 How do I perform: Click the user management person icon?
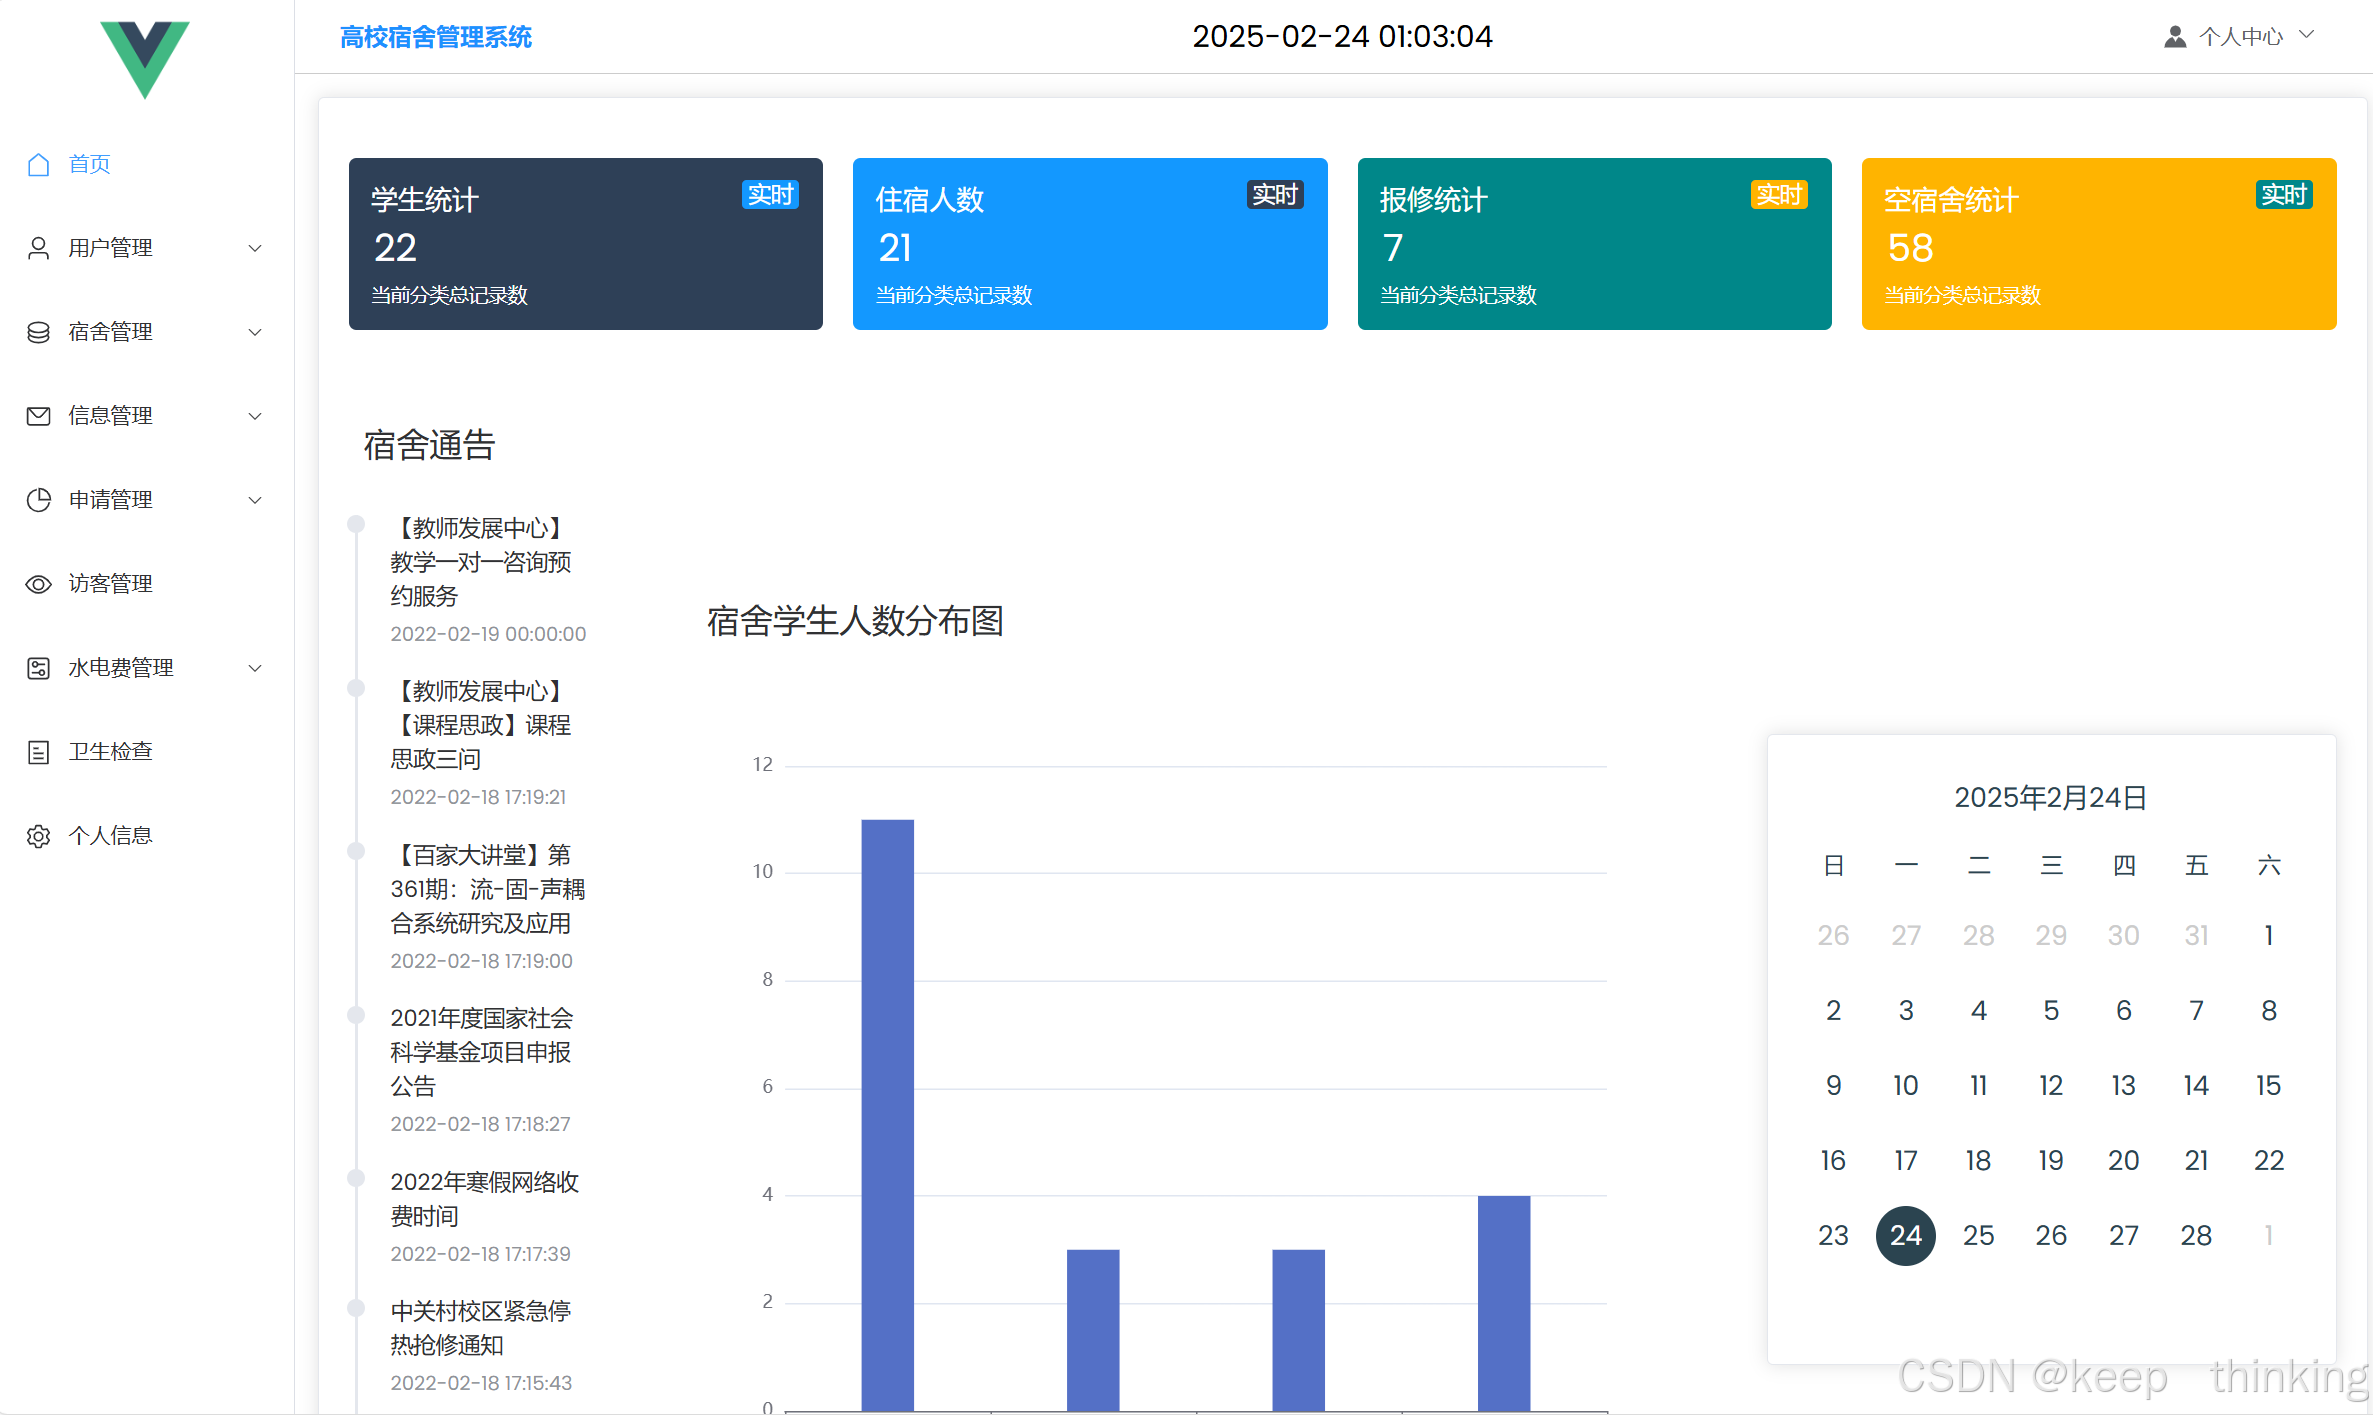(x=38, y=248)
